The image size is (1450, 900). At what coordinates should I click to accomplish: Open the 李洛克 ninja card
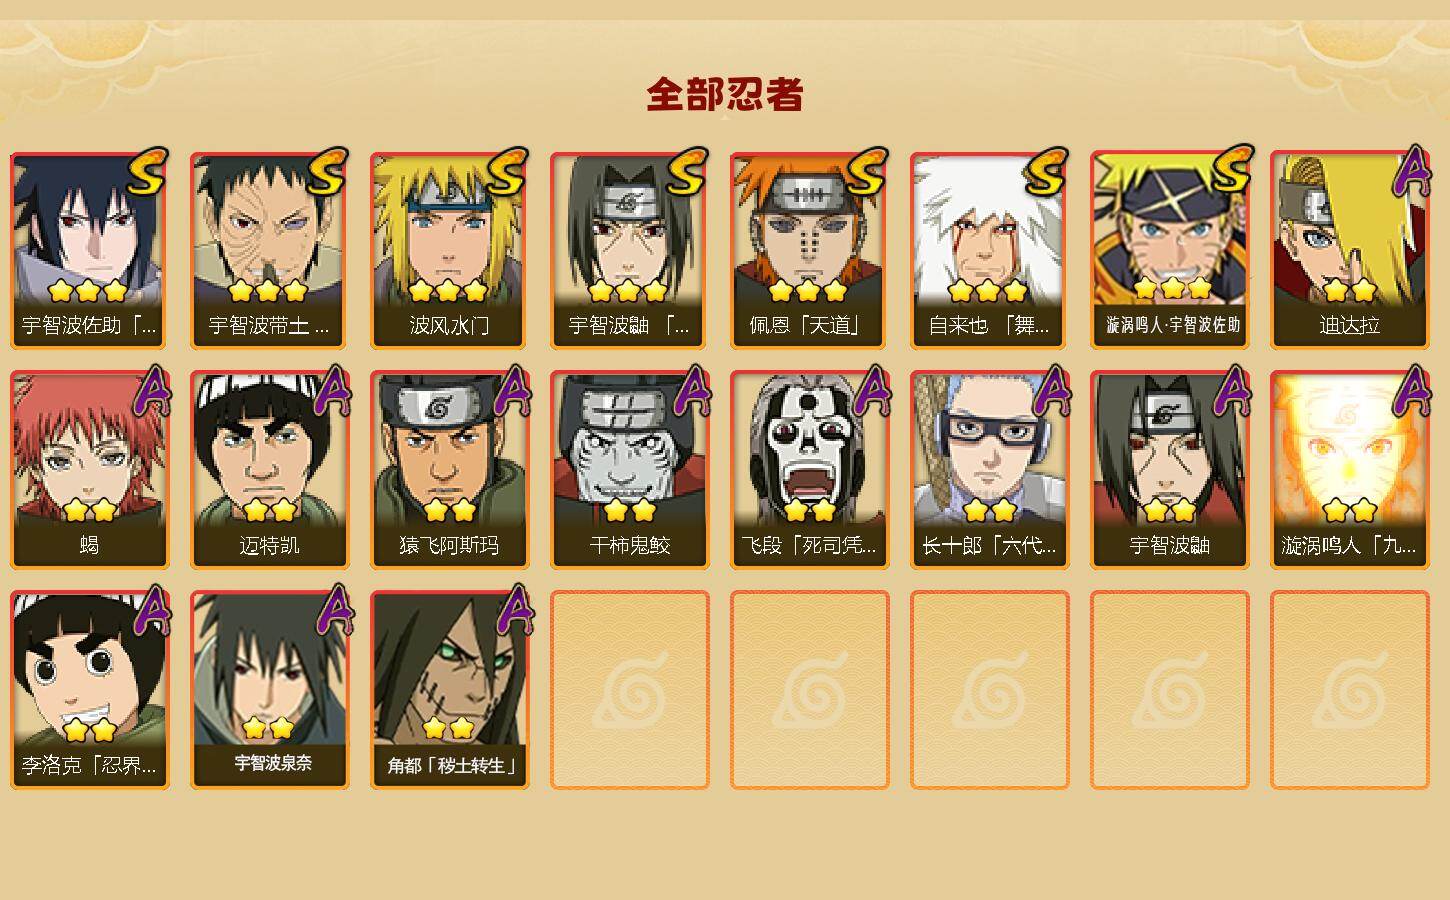[x=89, y=690]
